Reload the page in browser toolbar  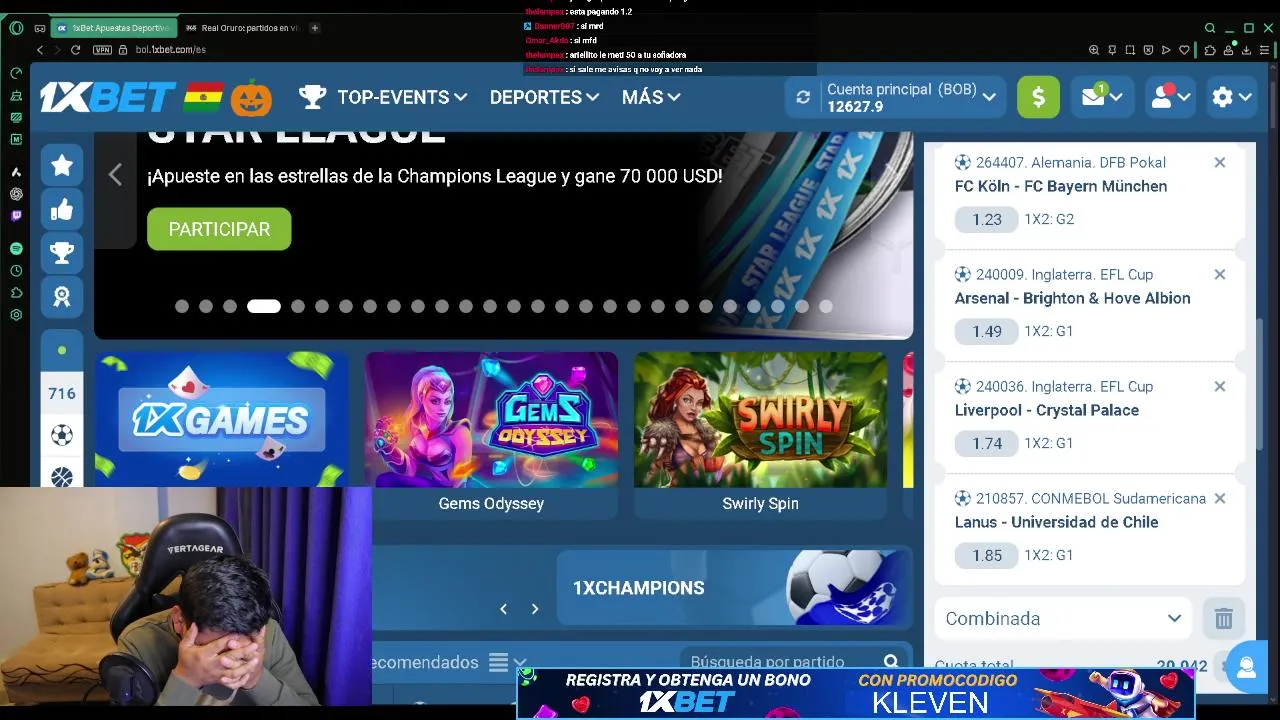tap(75, 49)
